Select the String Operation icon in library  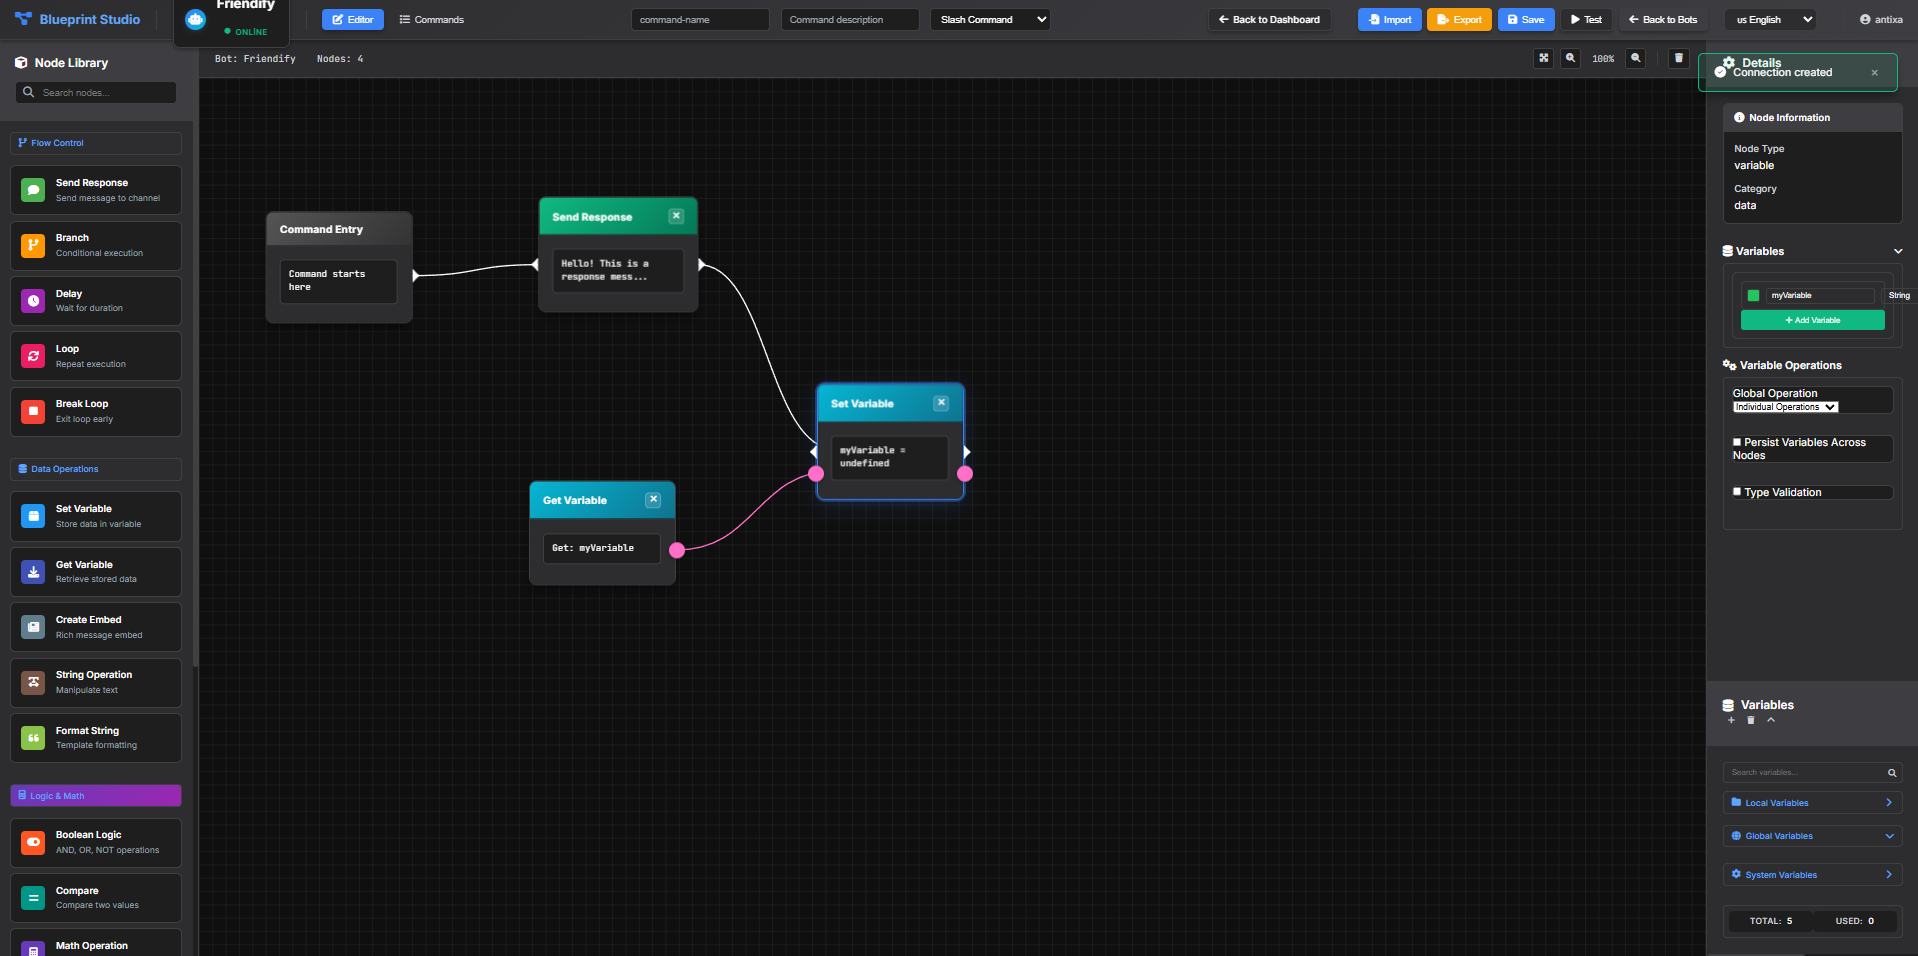33,682
